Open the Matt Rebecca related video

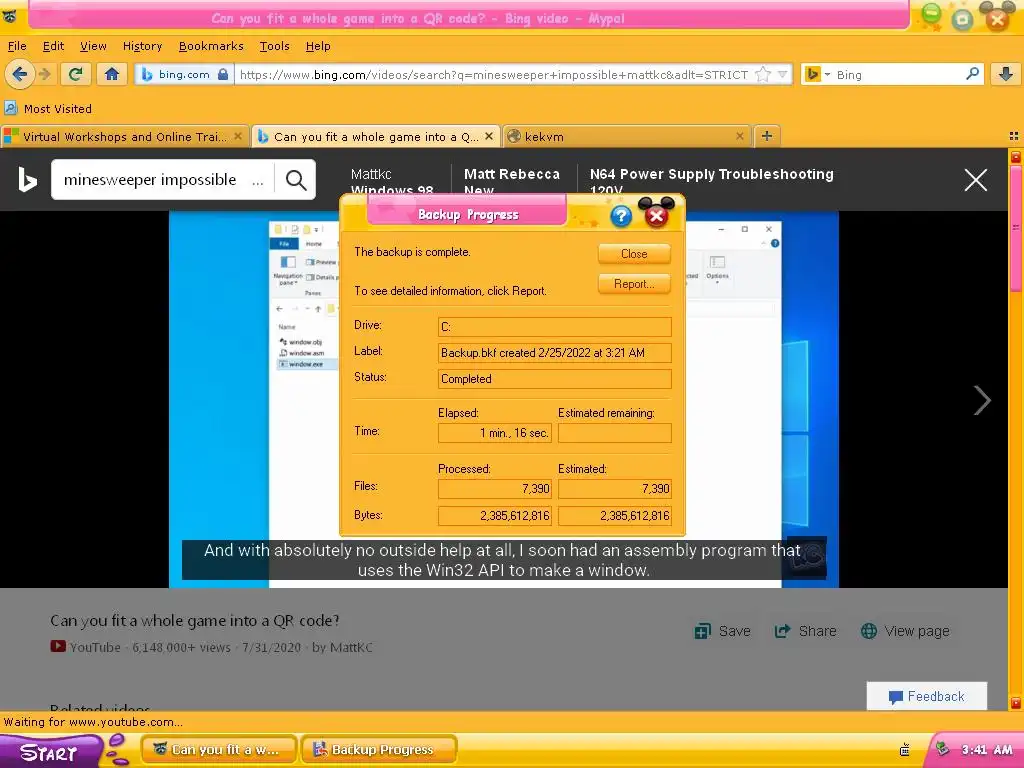(511, 182)
